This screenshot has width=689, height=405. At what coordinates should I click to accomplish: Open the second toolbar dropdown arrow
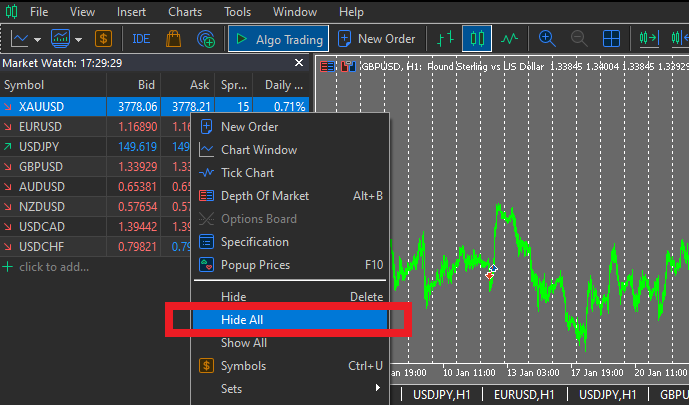(78, 39)
